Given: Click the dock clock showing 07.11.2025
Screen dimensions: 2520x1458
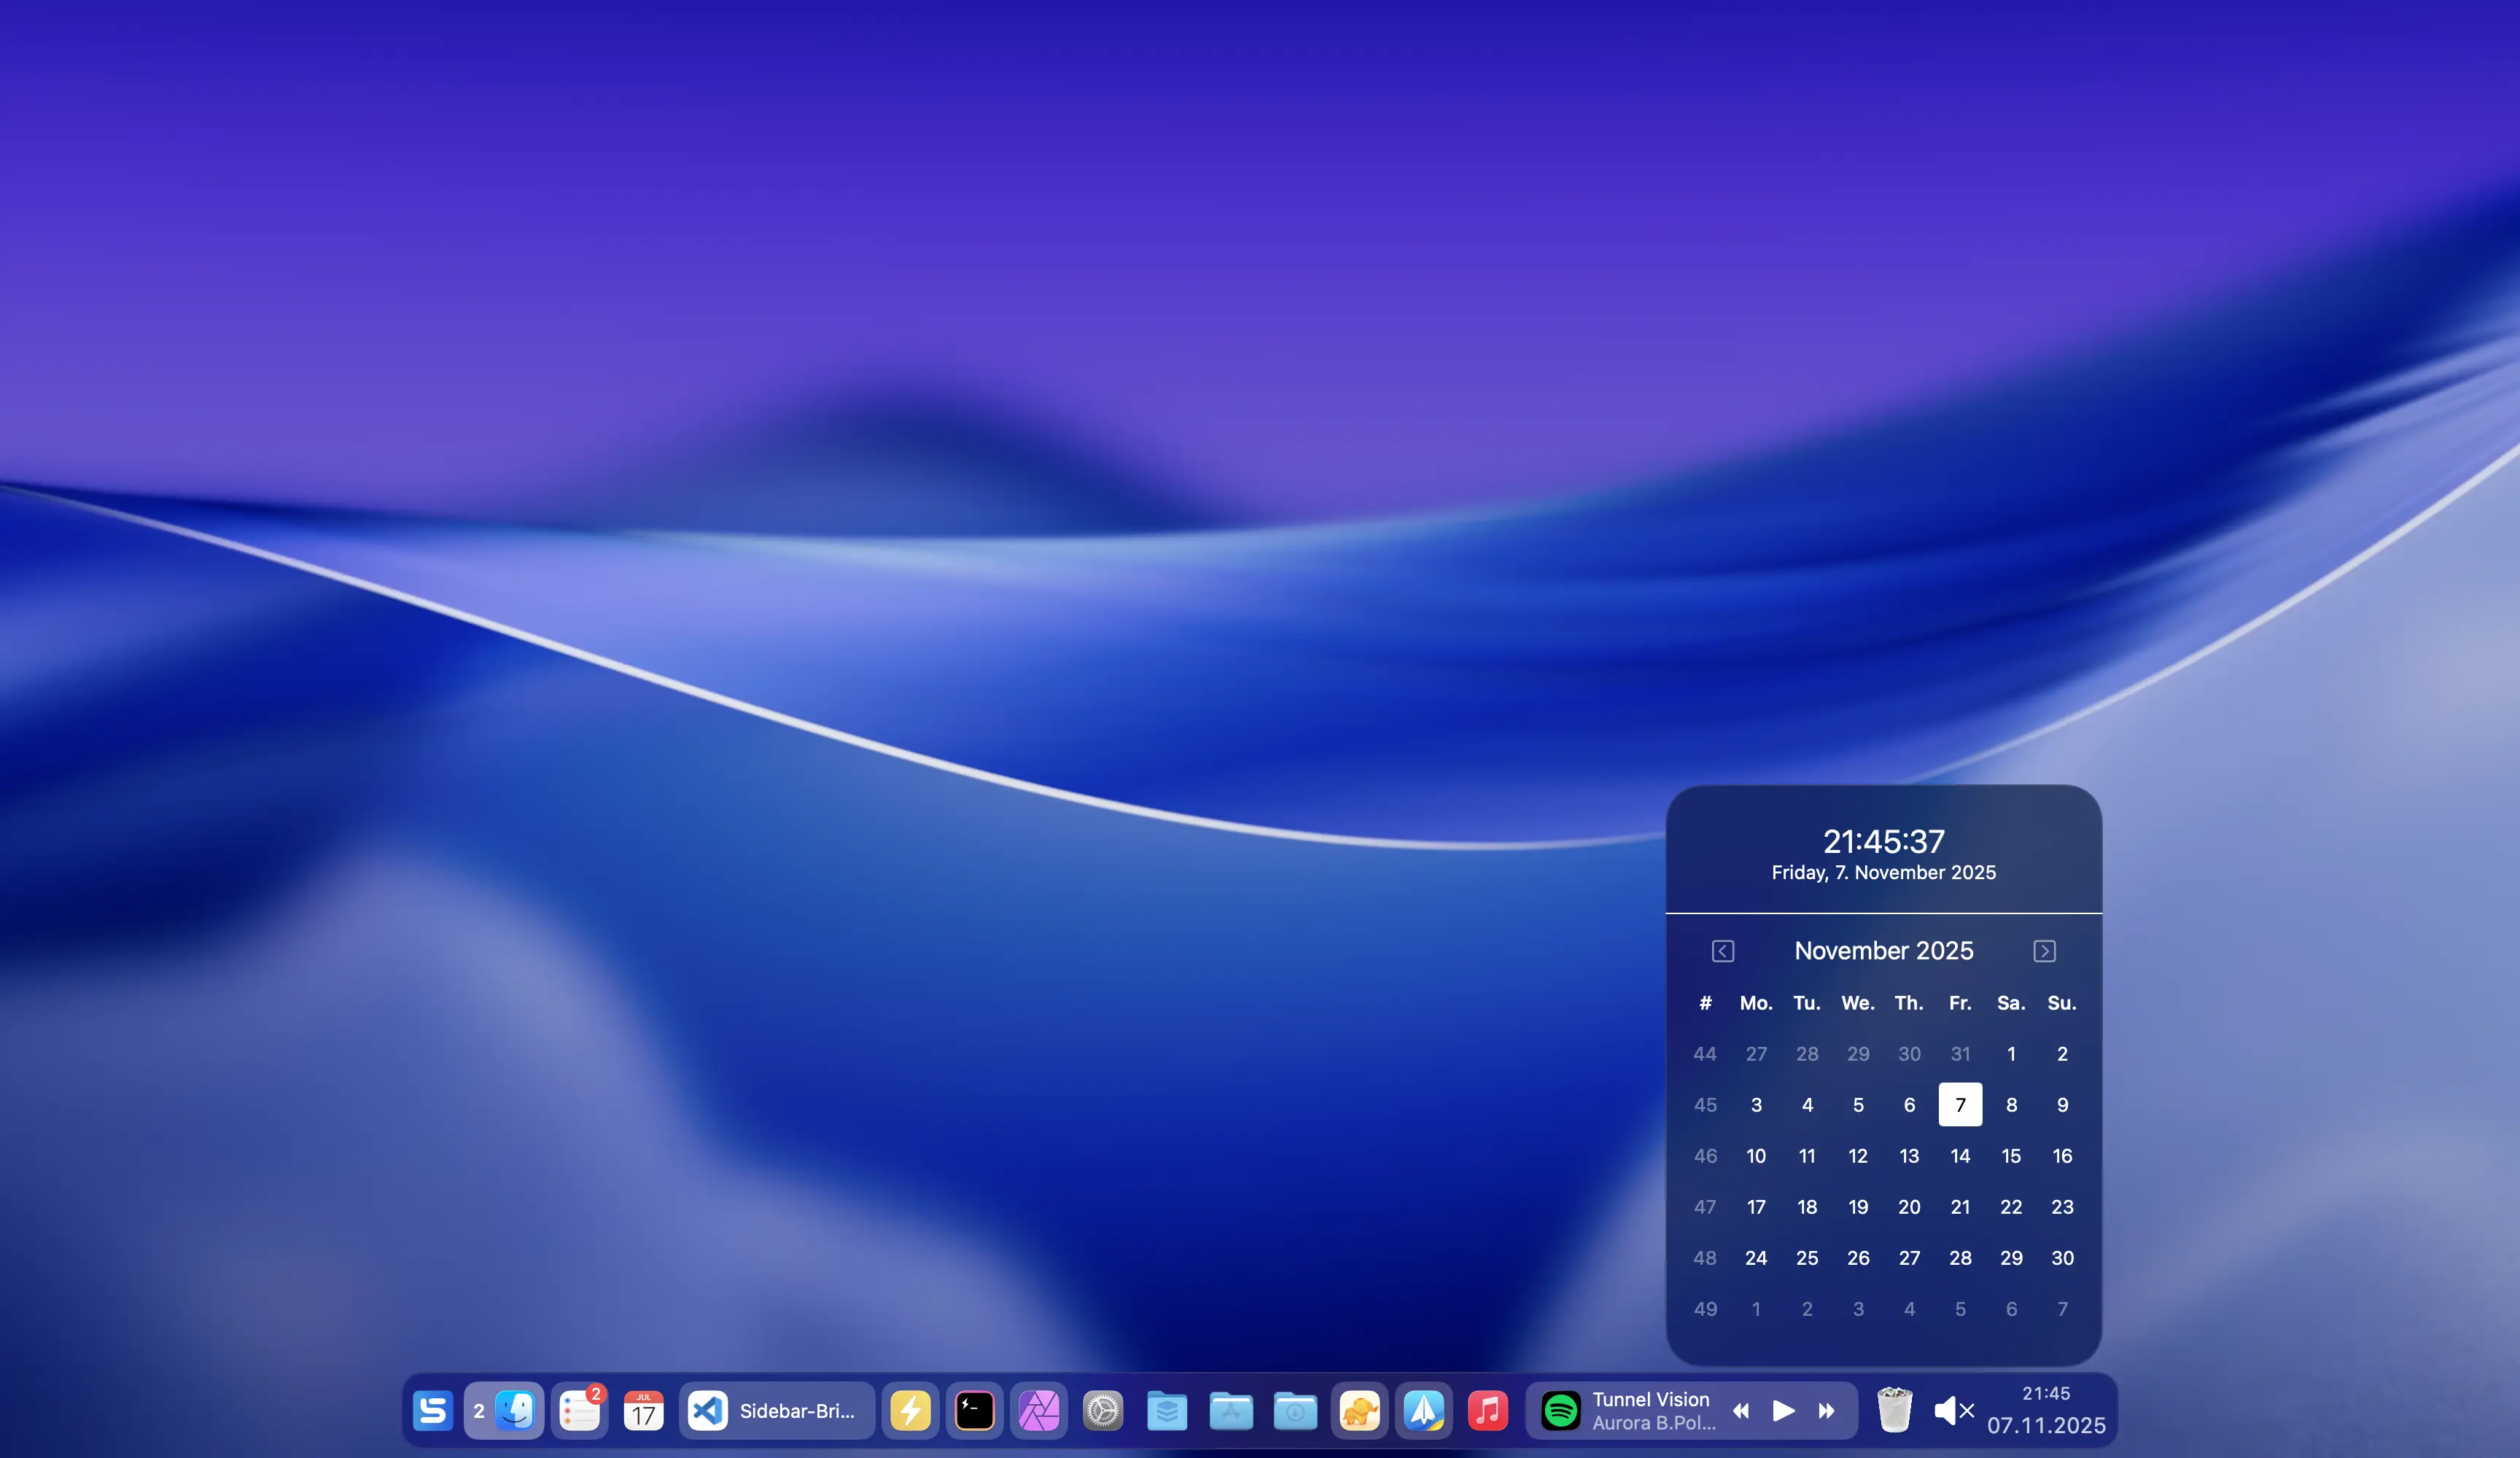Looking at the screenshot, I should coord(2045,1411).
